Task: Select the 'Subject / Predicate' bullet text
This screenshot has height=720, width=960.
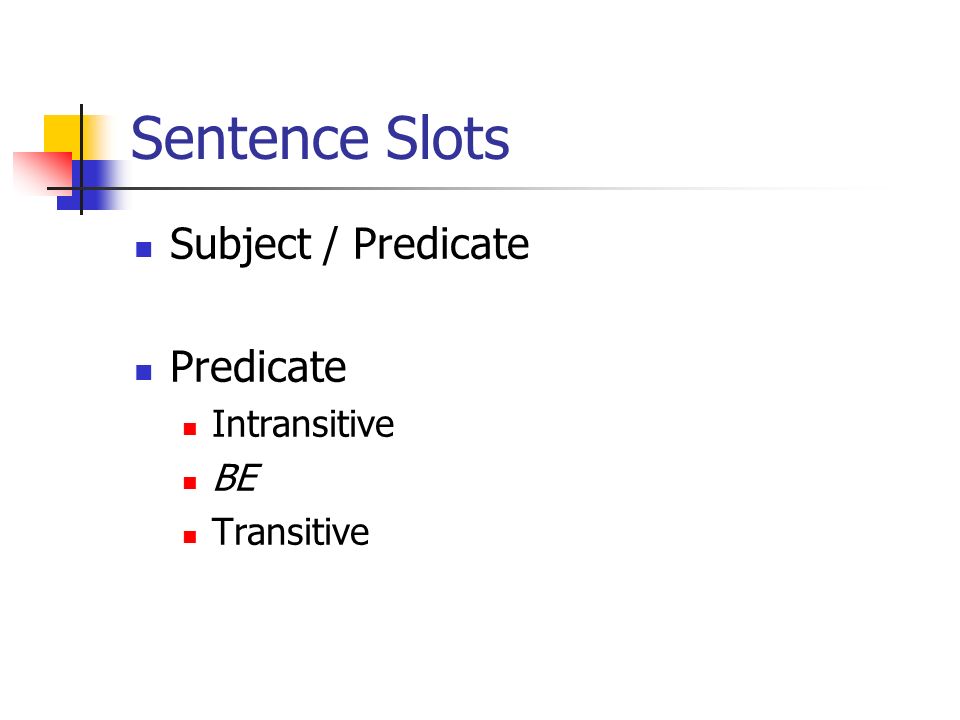Action: click(349, 244)
